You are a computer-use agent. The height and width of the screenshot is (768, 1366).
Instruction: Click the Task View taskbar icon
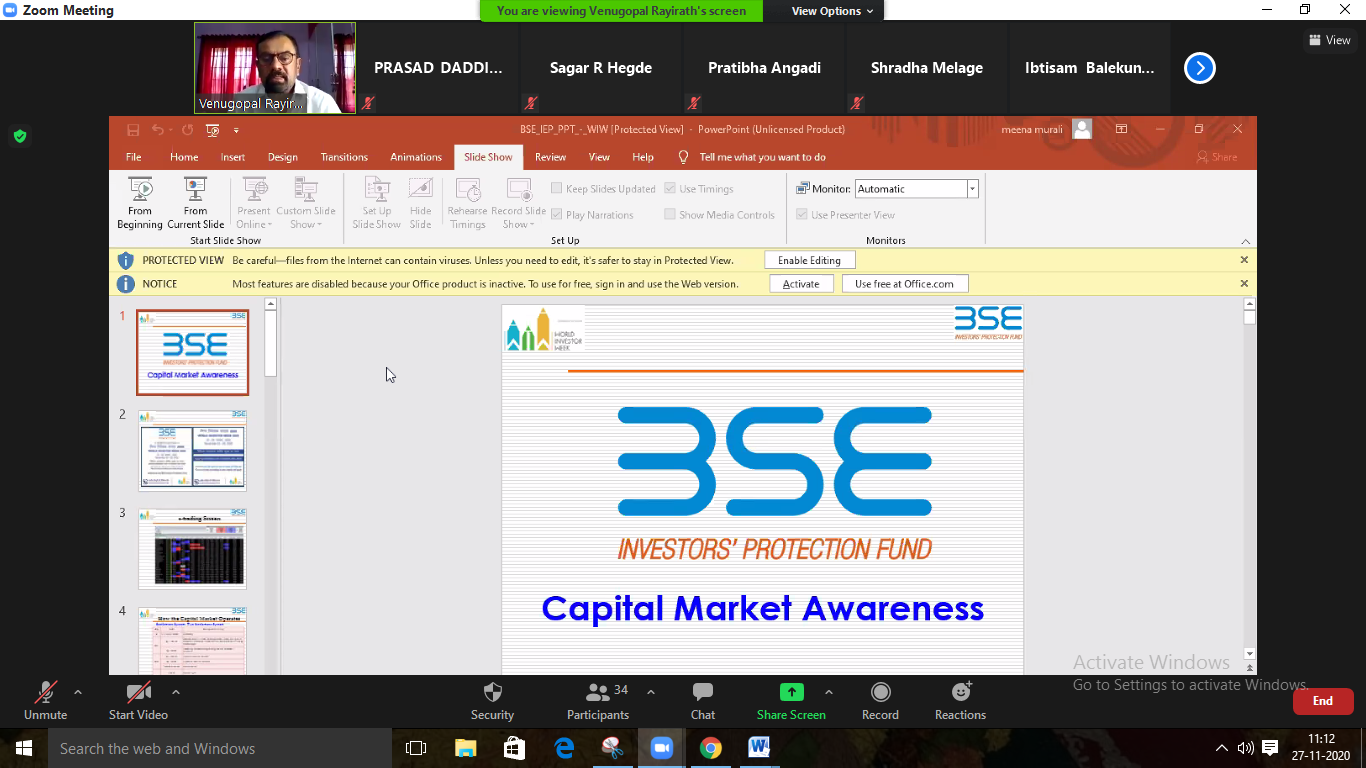click(x=416, y=748)
